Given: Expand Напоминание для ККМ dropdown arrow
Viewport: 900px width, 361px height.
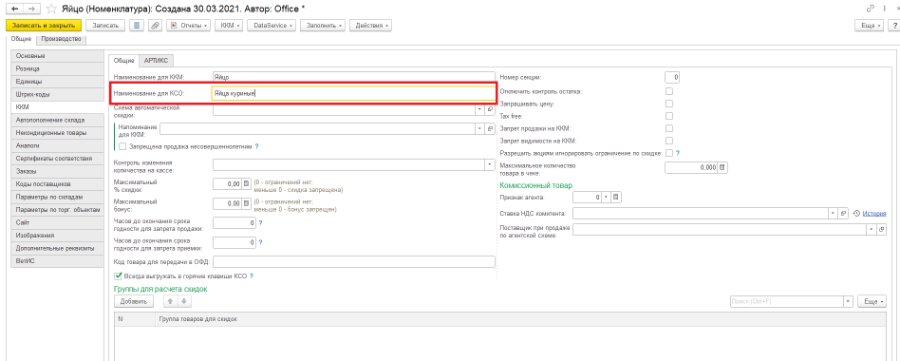Looking at the screenshot, I should pyautogui.click(x=479, y=129).
